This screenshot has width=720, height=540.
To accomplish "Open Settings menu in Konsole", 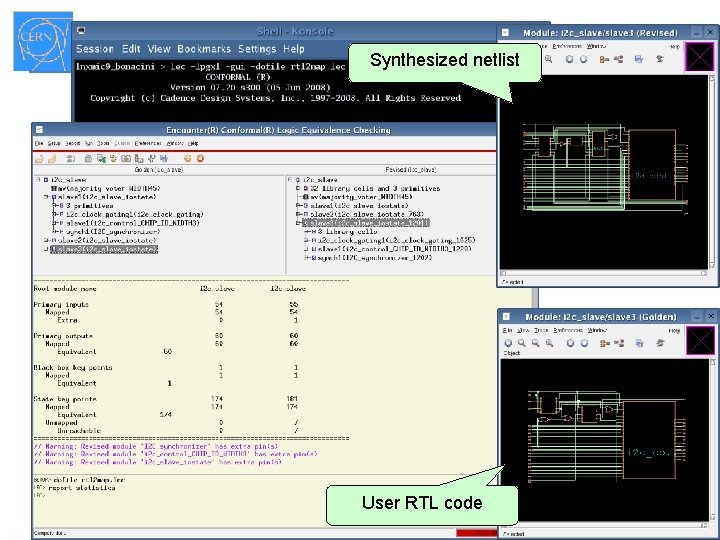I will (x=257, y=49).
